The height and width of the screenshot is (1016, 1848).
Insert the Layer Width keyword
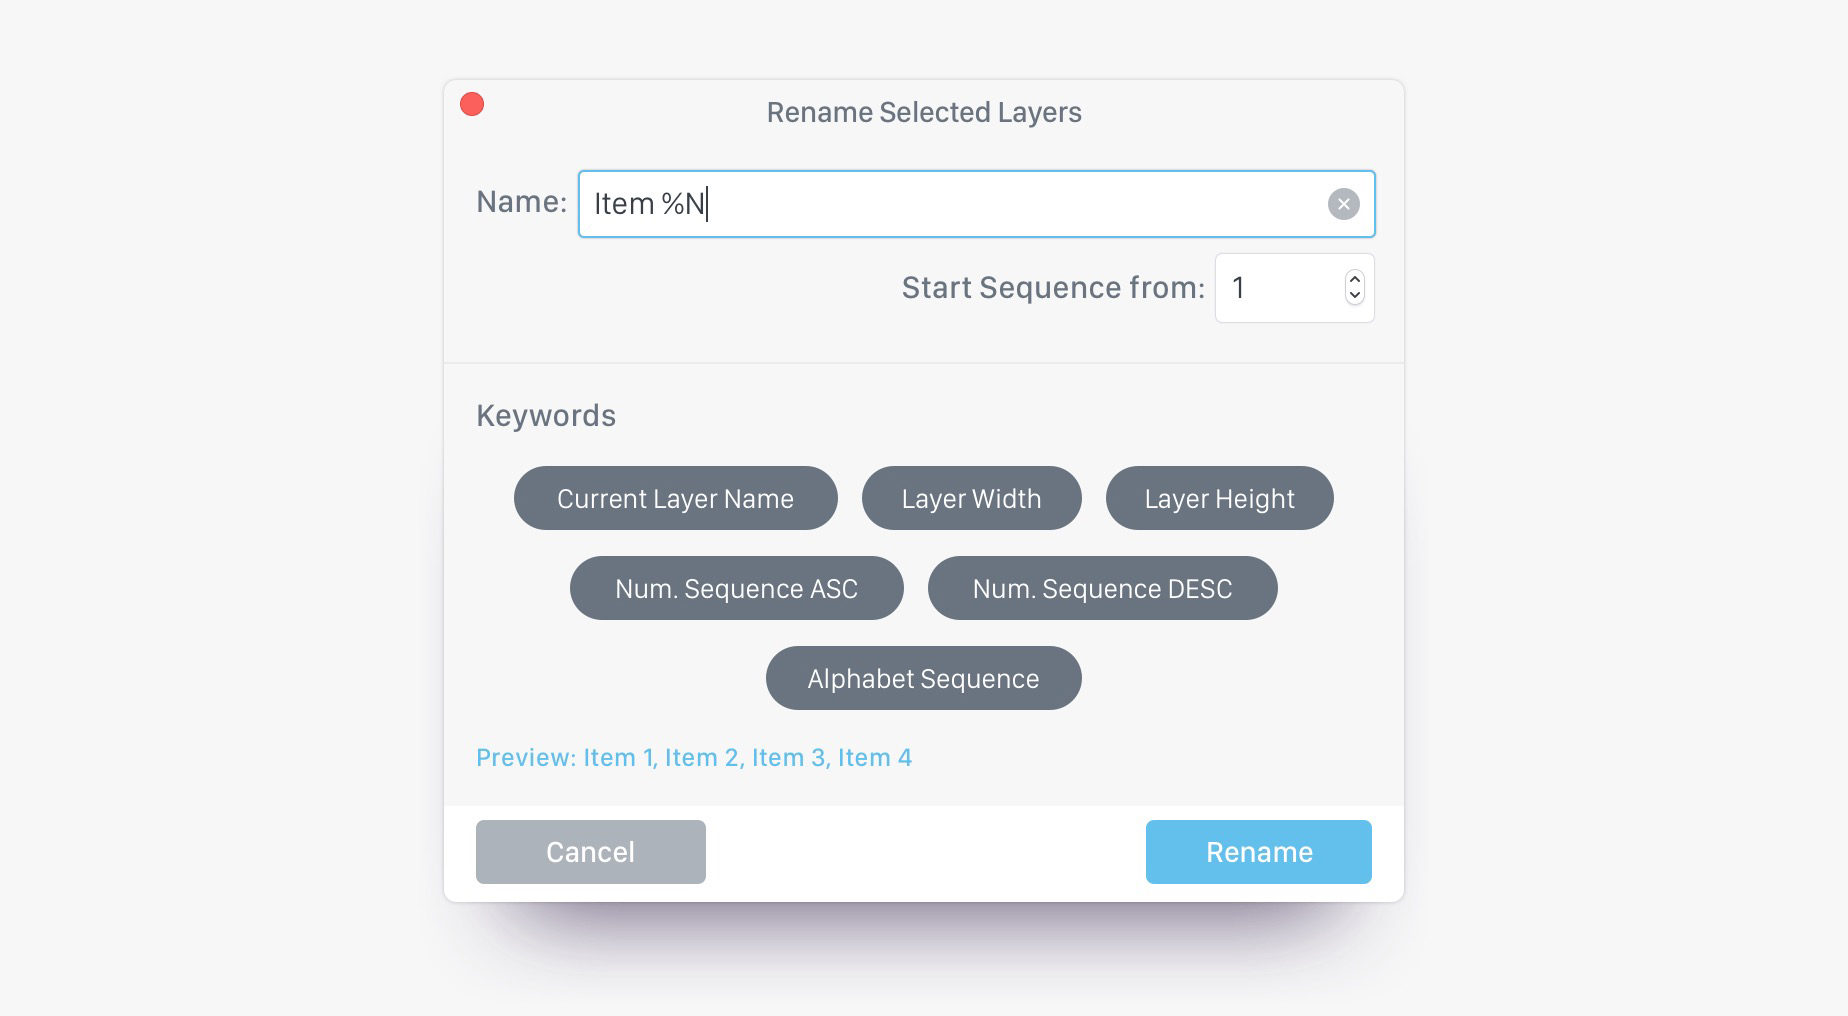[972, 498]
